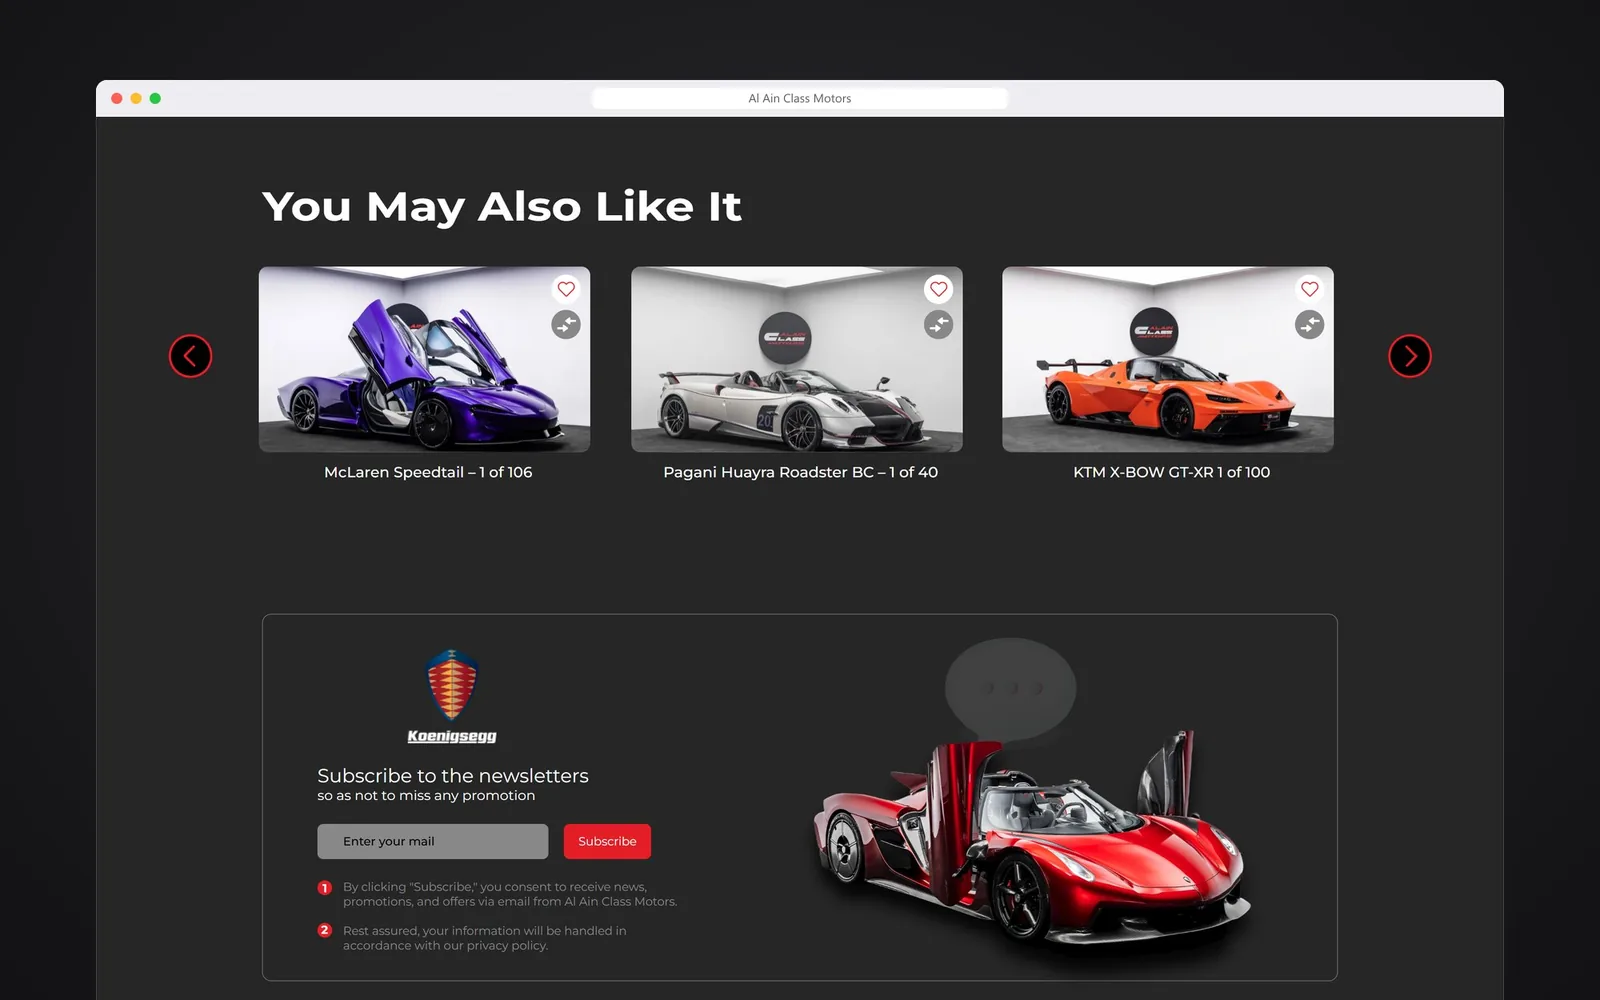
Task: Click the Koenigsegg wordmark text
Action: point(452,736)
